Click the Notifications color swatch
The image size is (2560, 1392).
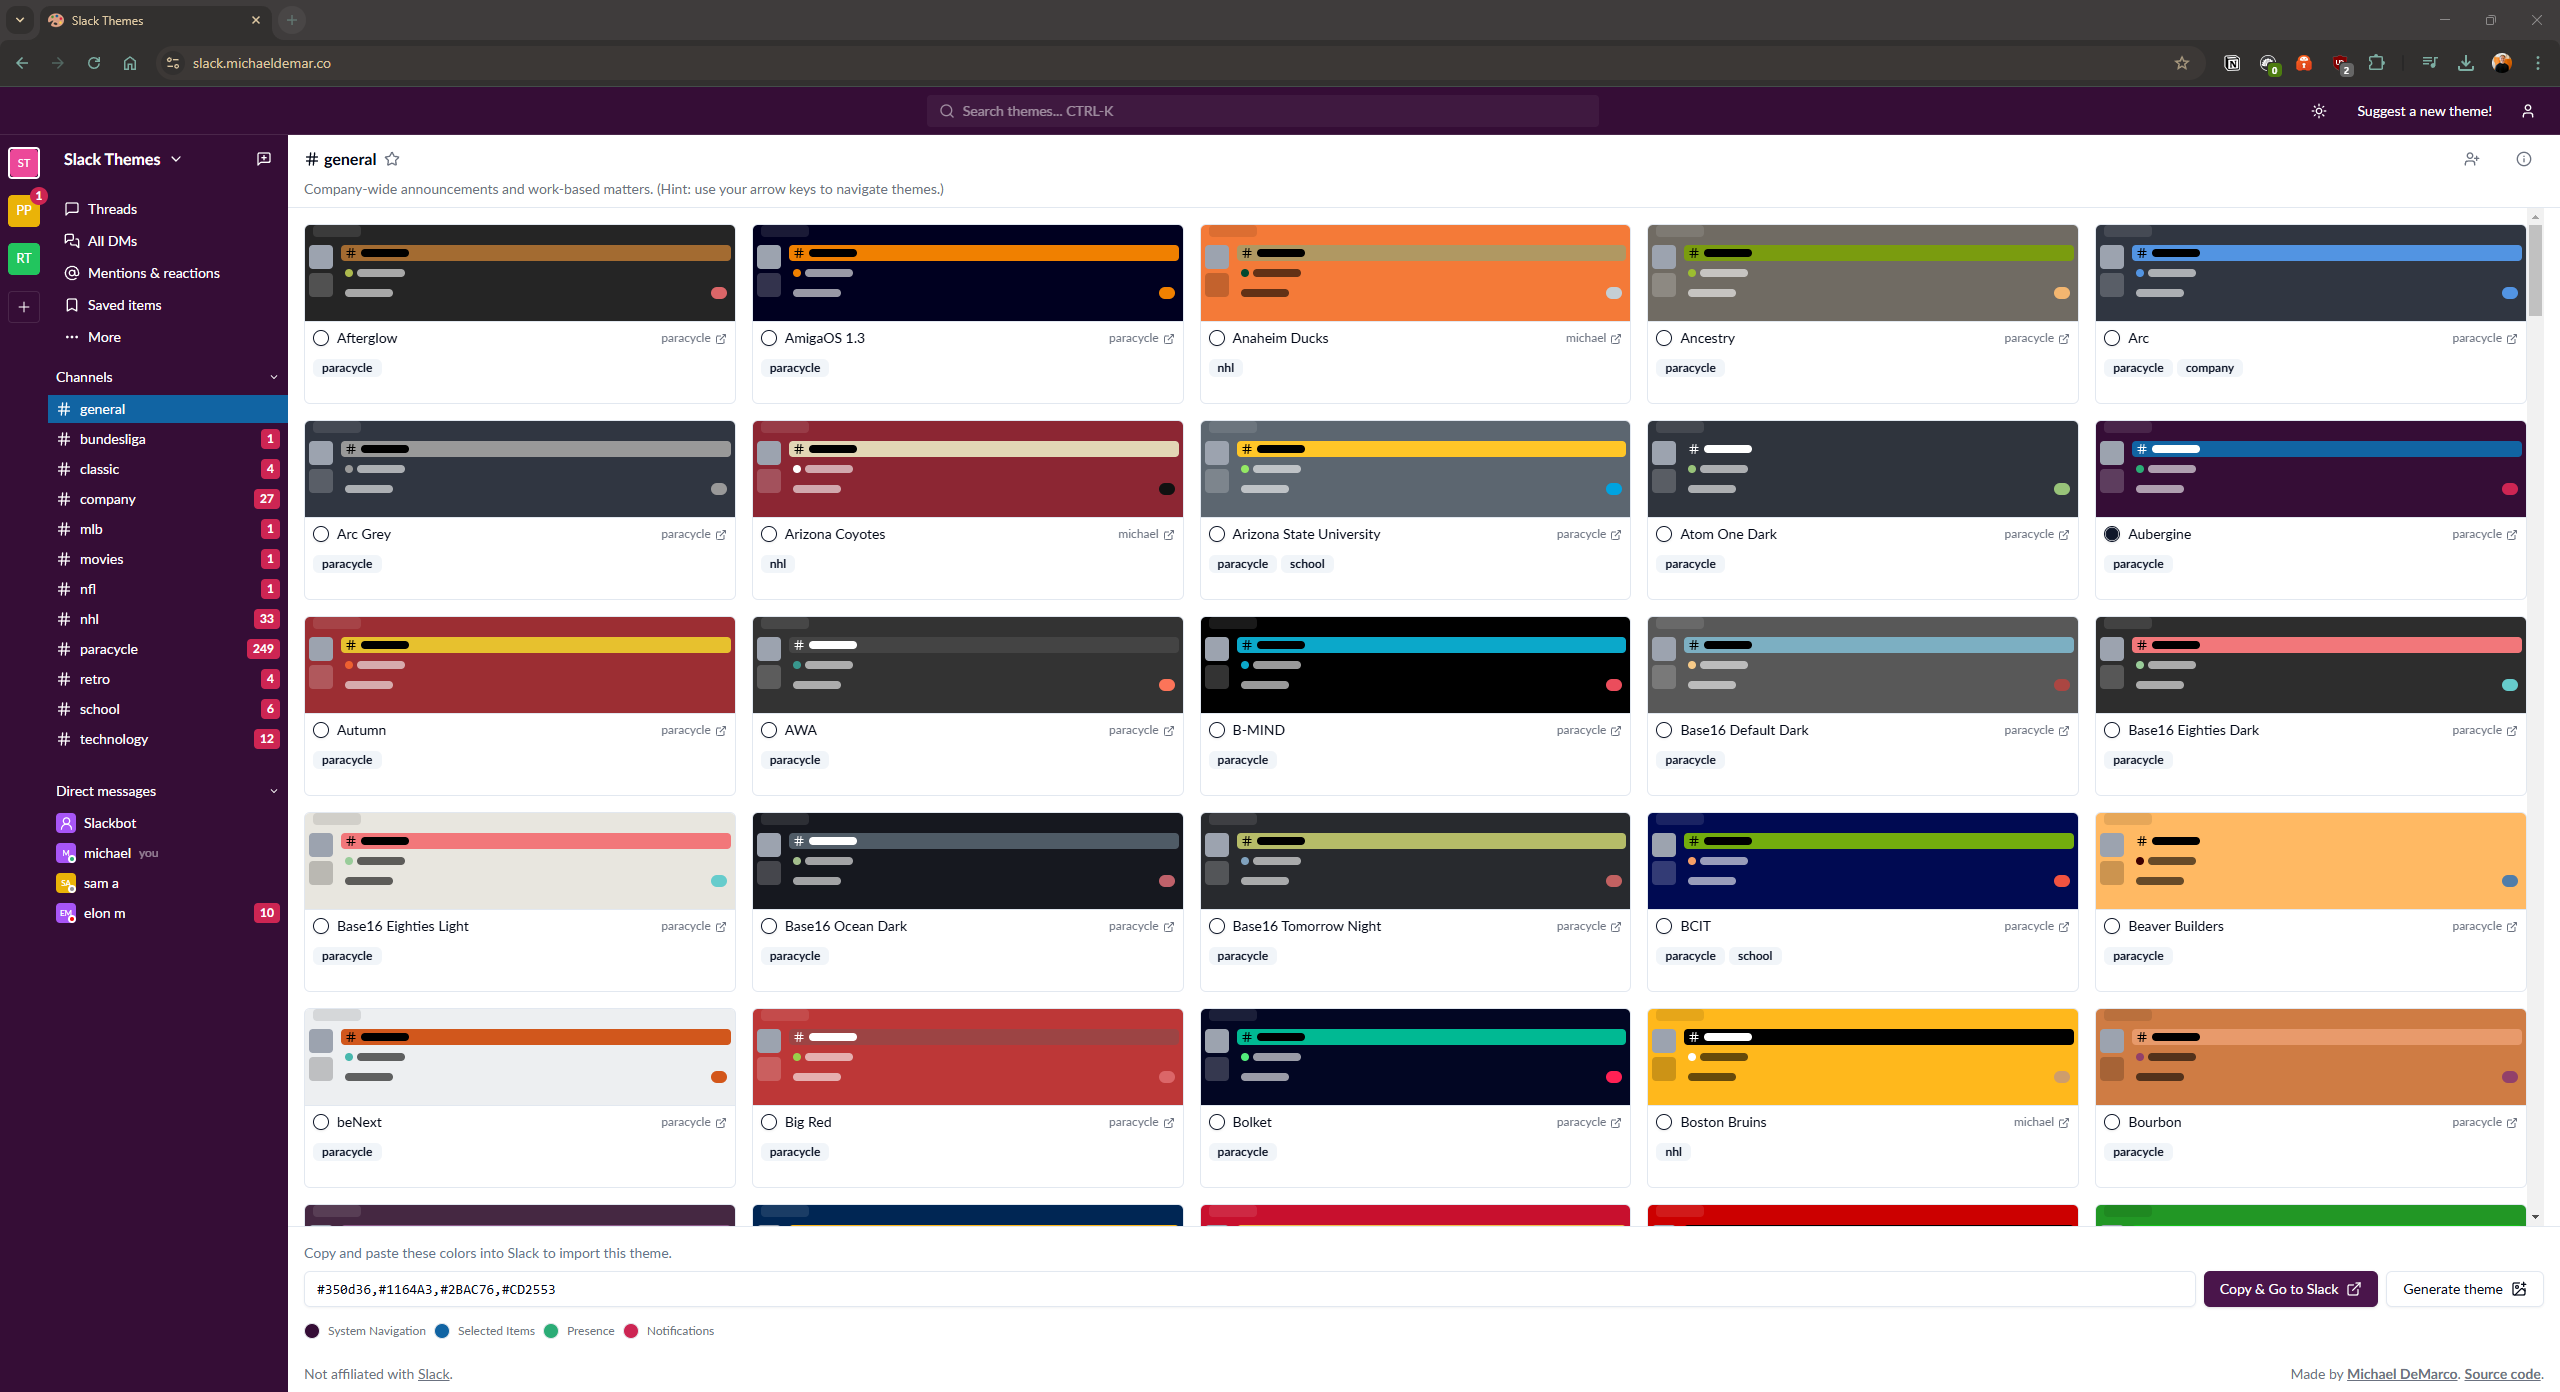point(631,1331)
